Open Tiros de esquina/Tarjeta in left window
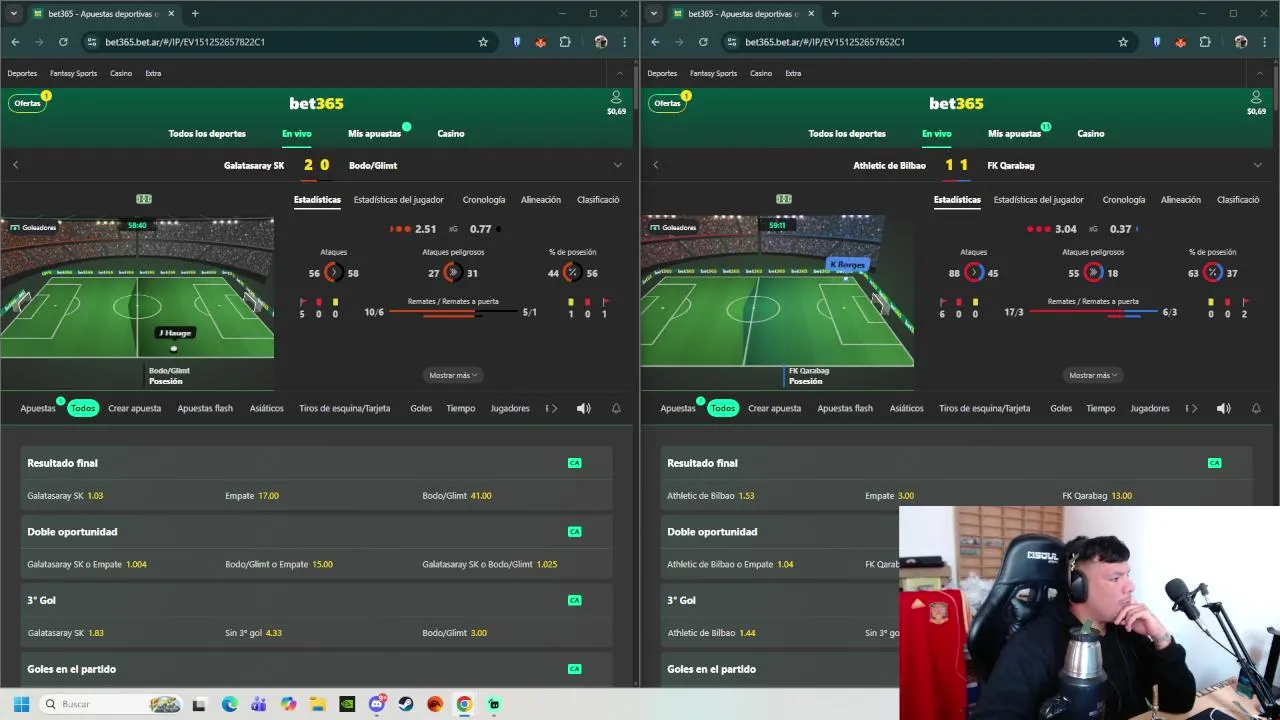 click(x=344, y=408)
